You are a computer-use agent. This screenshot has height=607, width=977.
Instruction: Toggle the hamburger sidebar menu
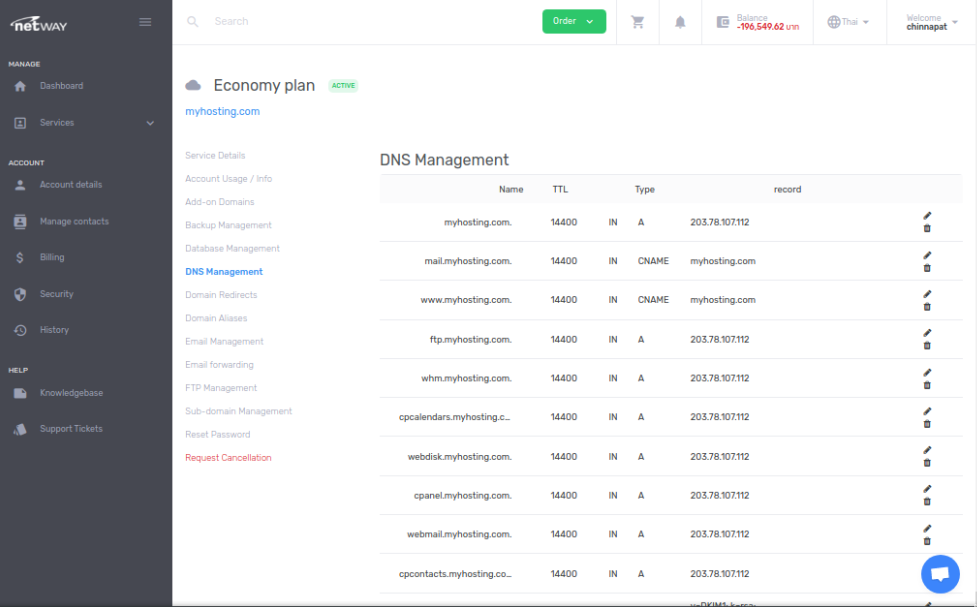145,22
